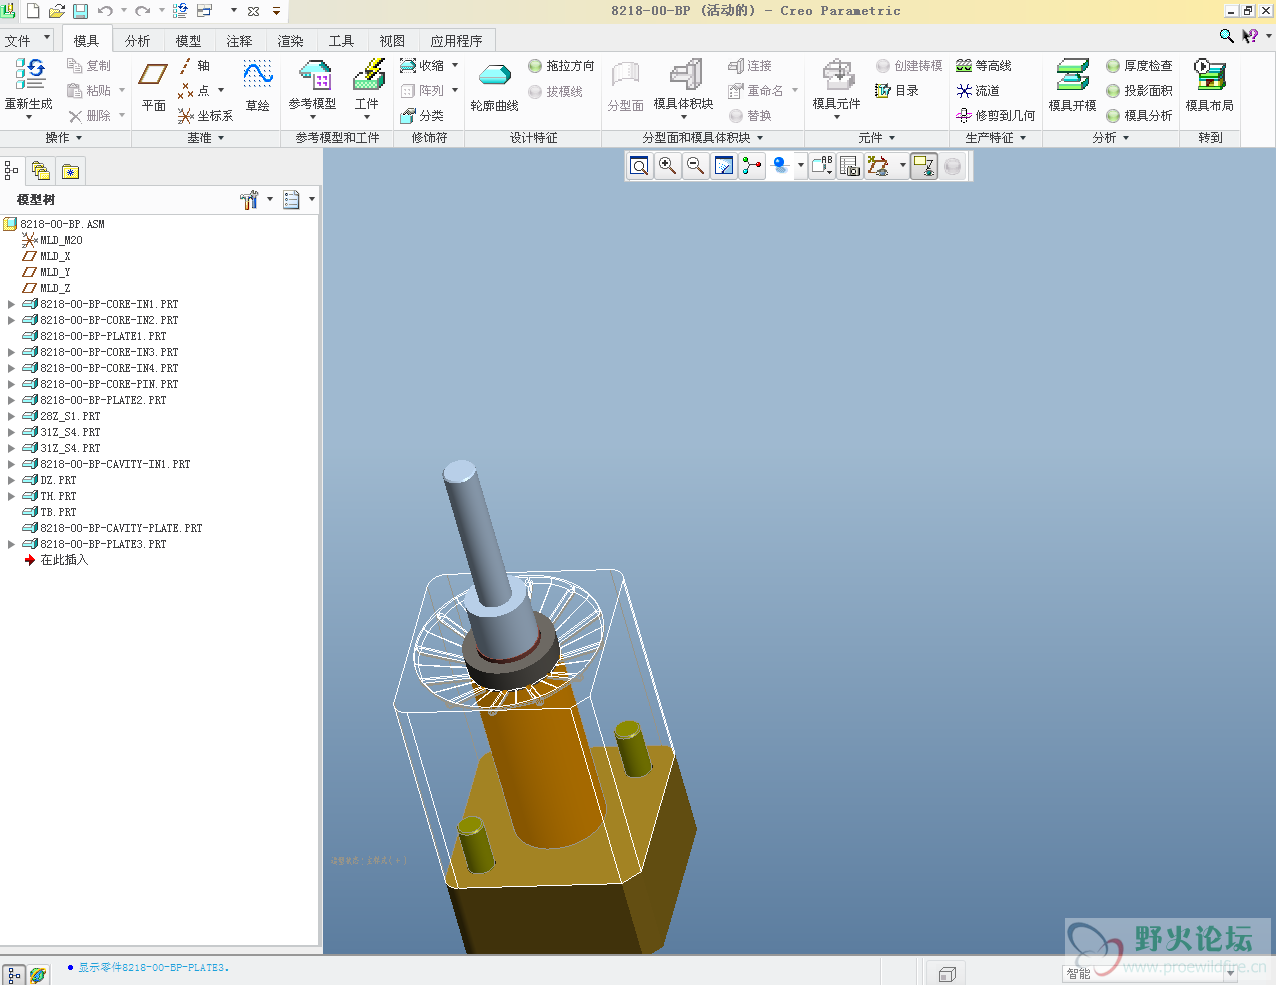Expand the DZ.PRT tree node
Image resolution: width=1276 pixels, height=985 pixels.
coord(11,480)
